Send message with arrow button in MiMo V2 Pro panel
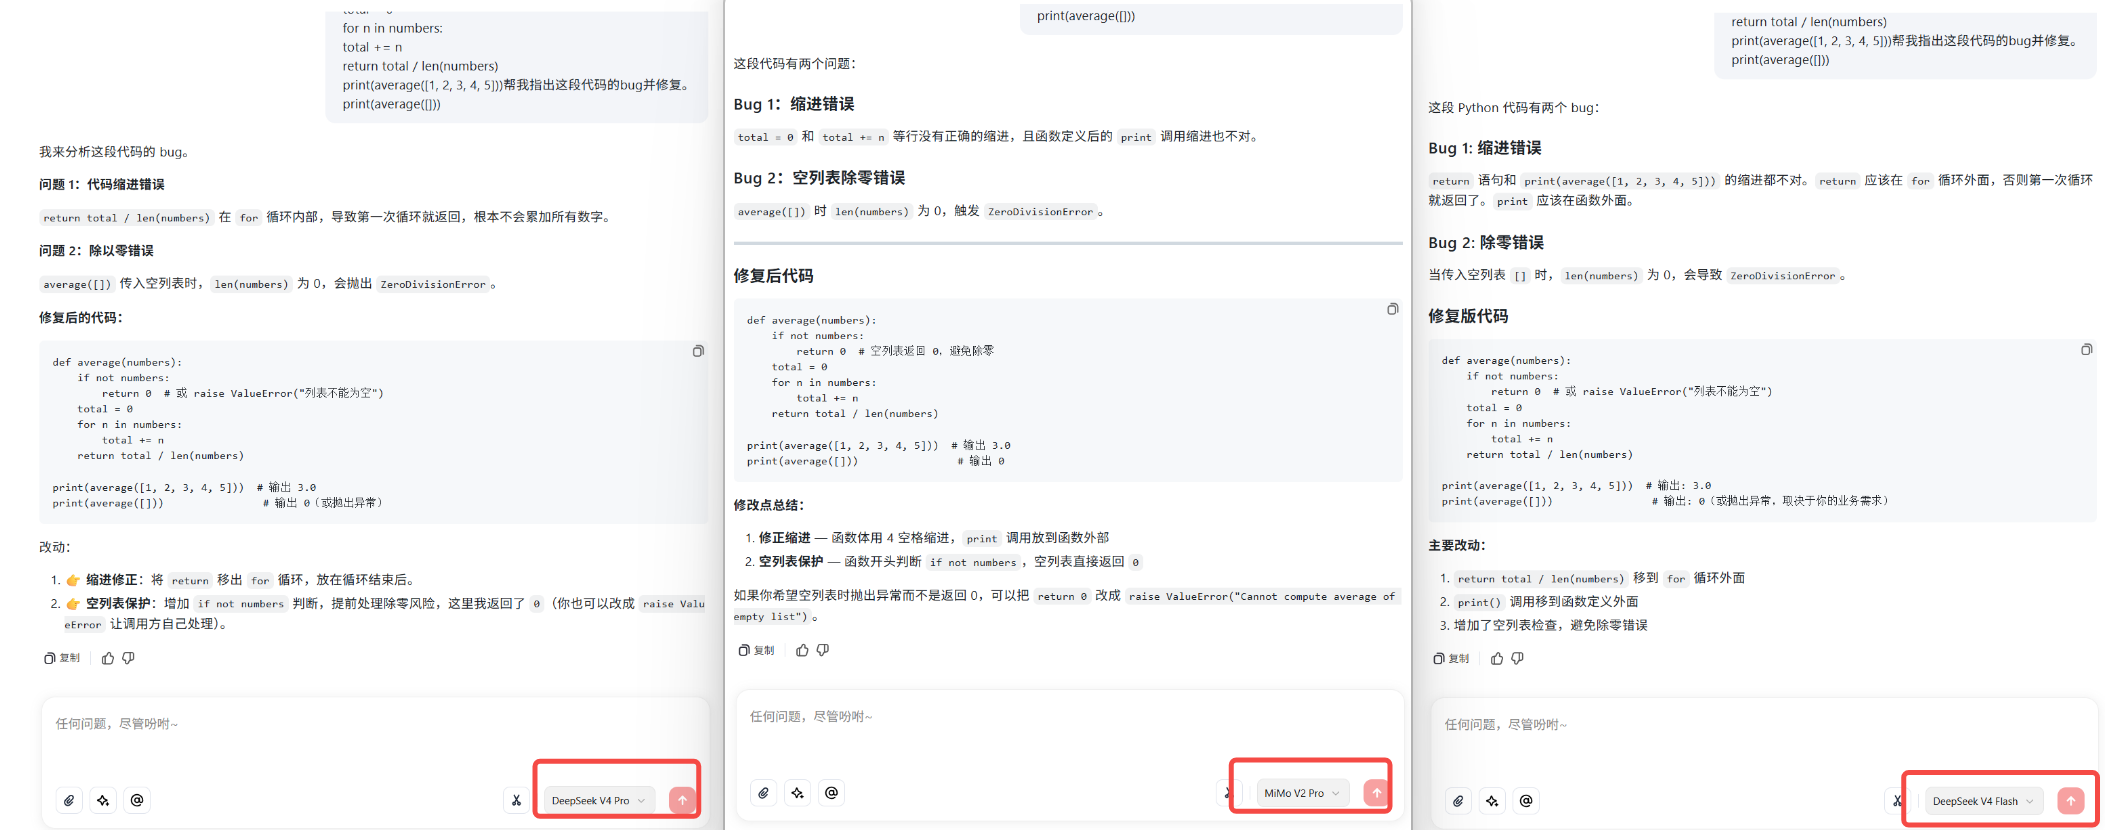The width and height of the screenshot is (2105, 830). [1377, 792]
